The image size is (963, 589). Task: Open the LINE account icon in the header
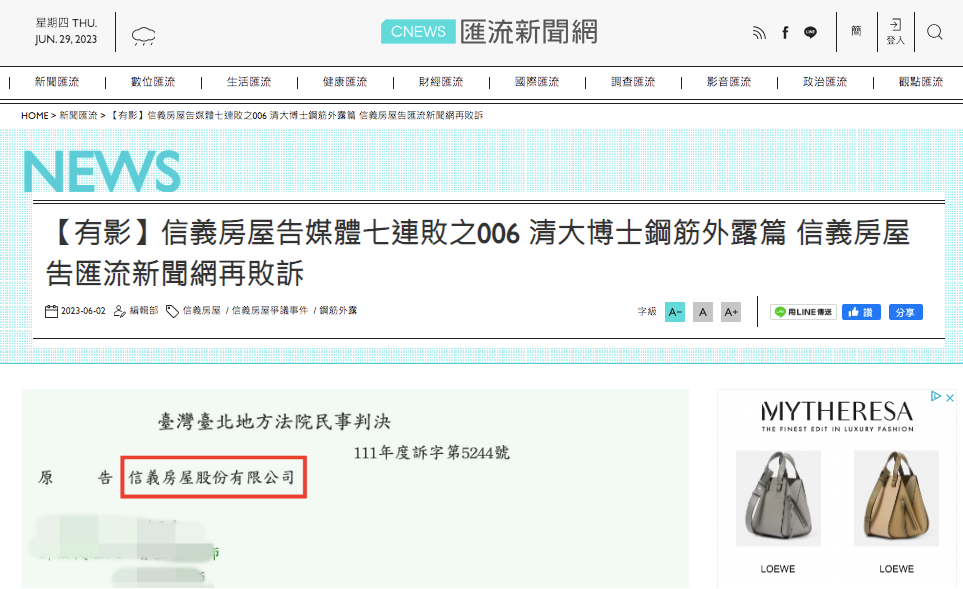pyautogui.click(x=810, y=33)
